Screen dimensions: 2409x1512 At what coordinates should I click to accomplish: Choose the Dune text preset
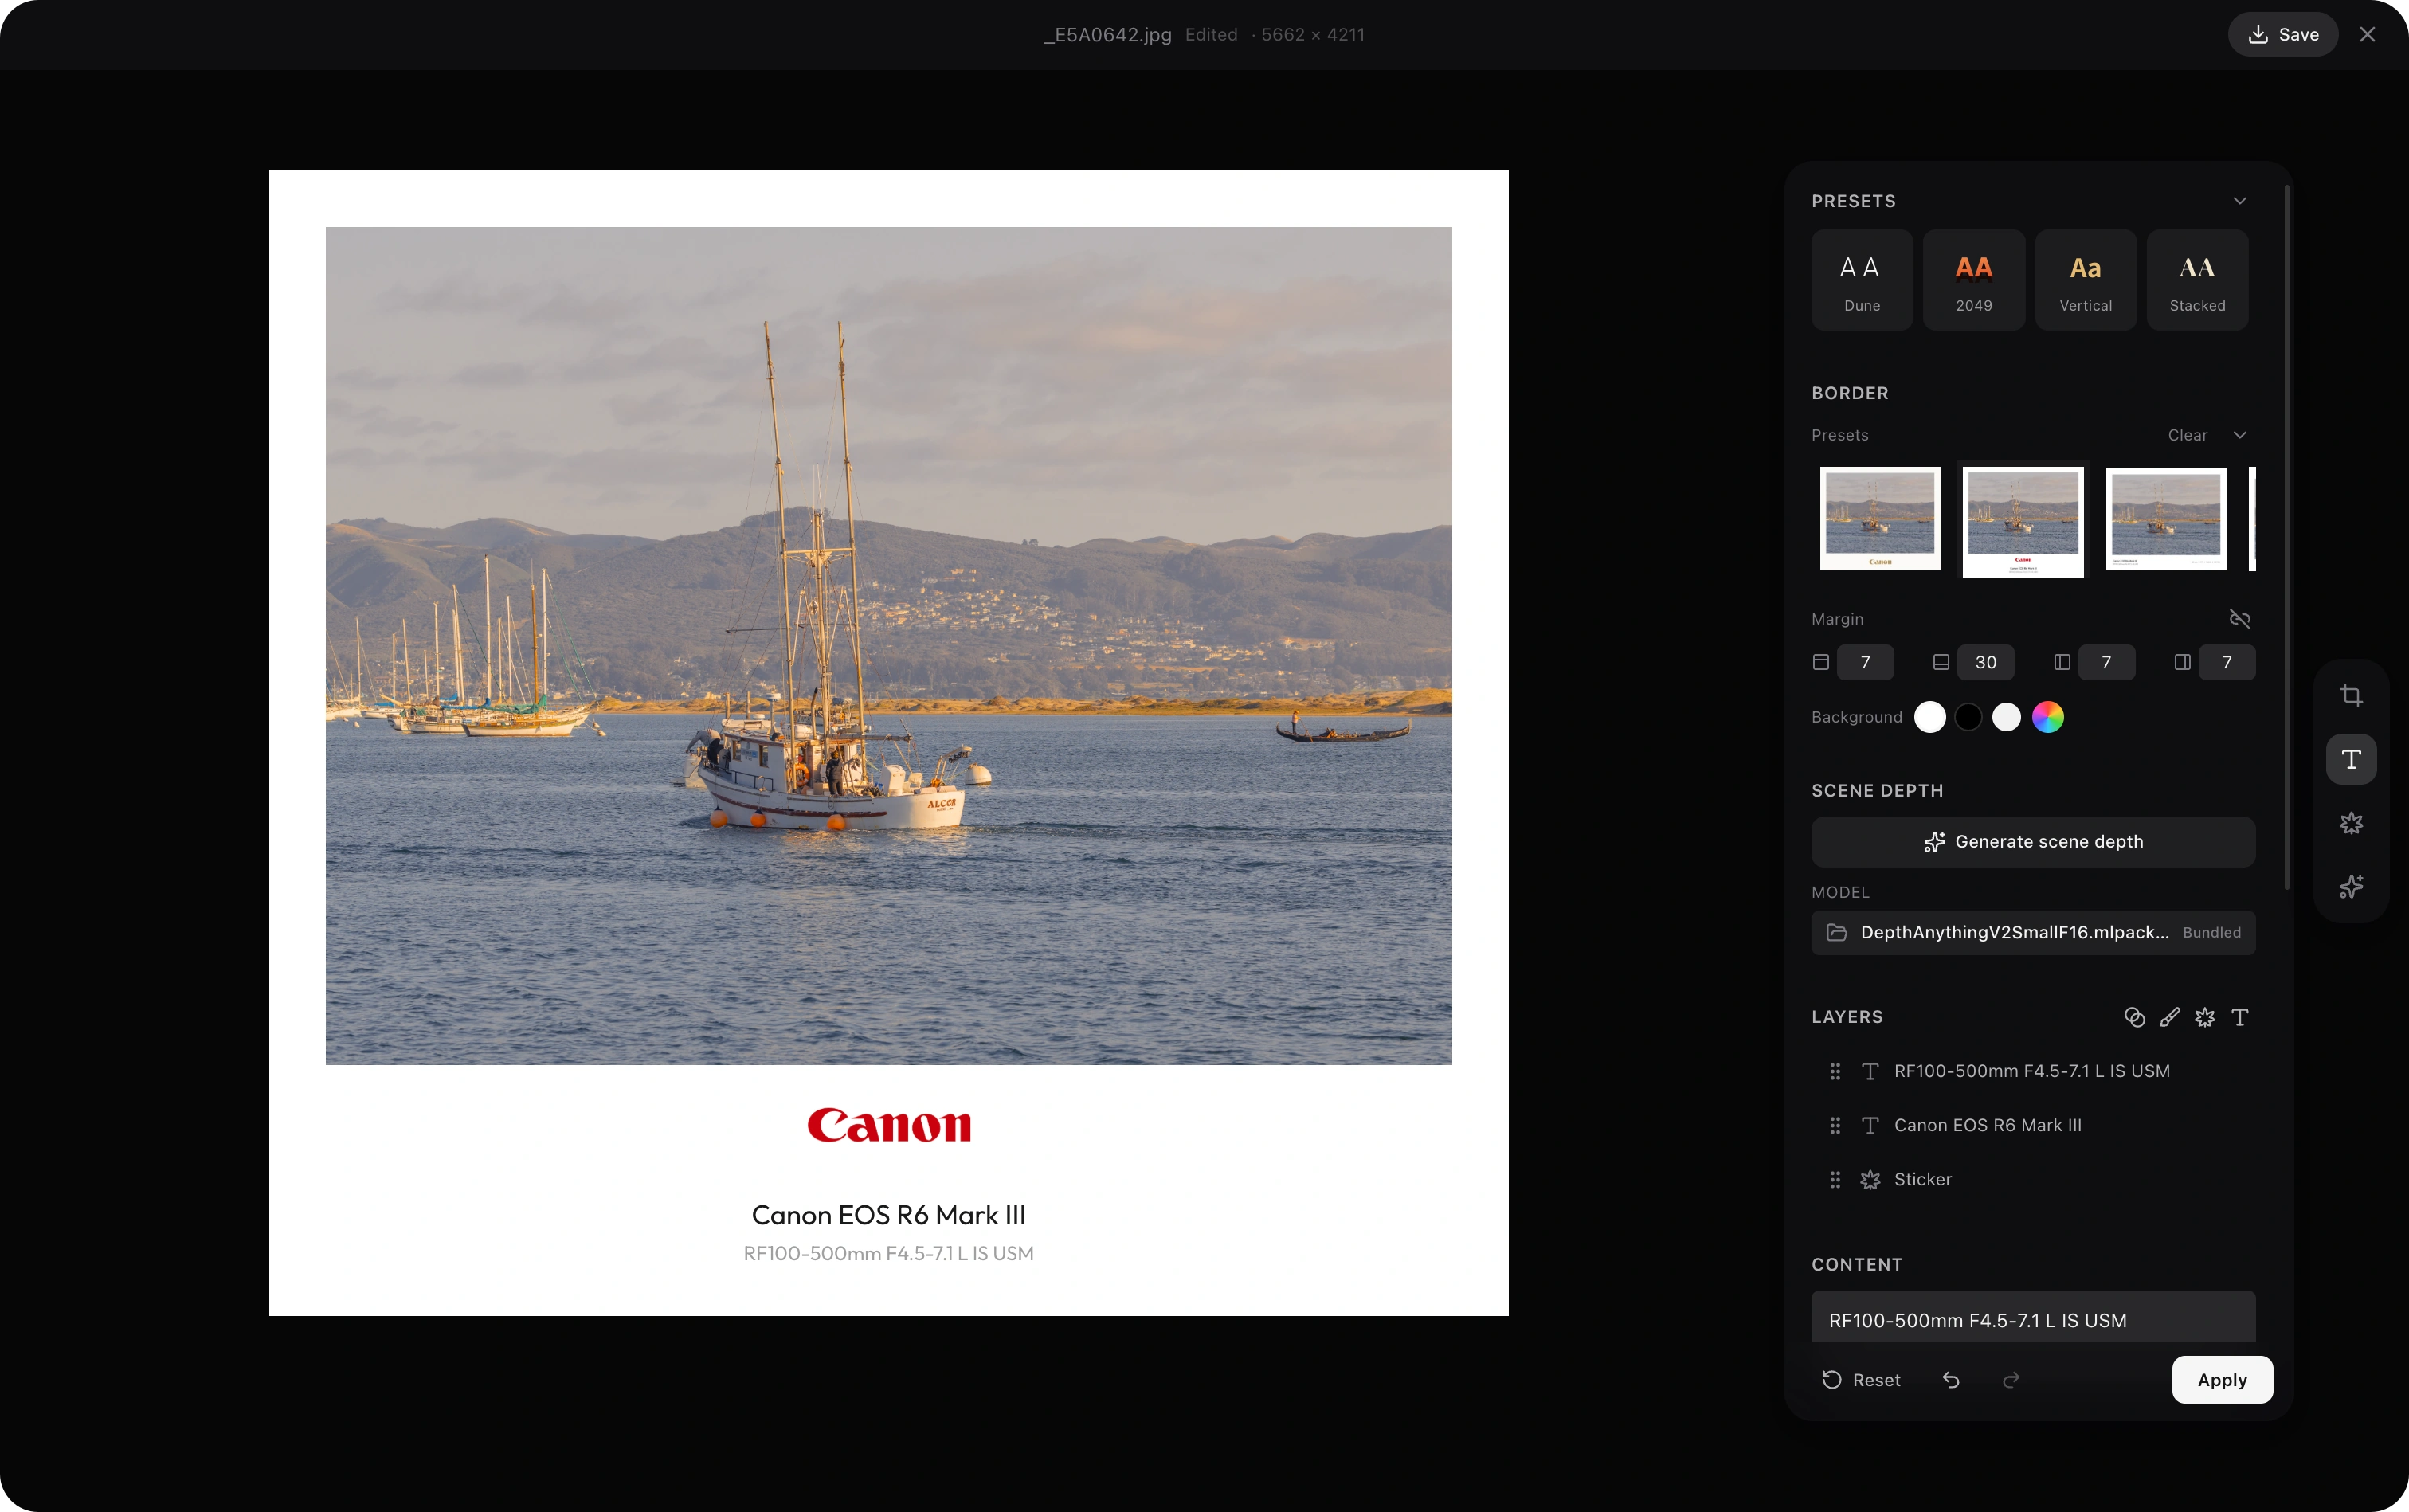(1862, 280)
